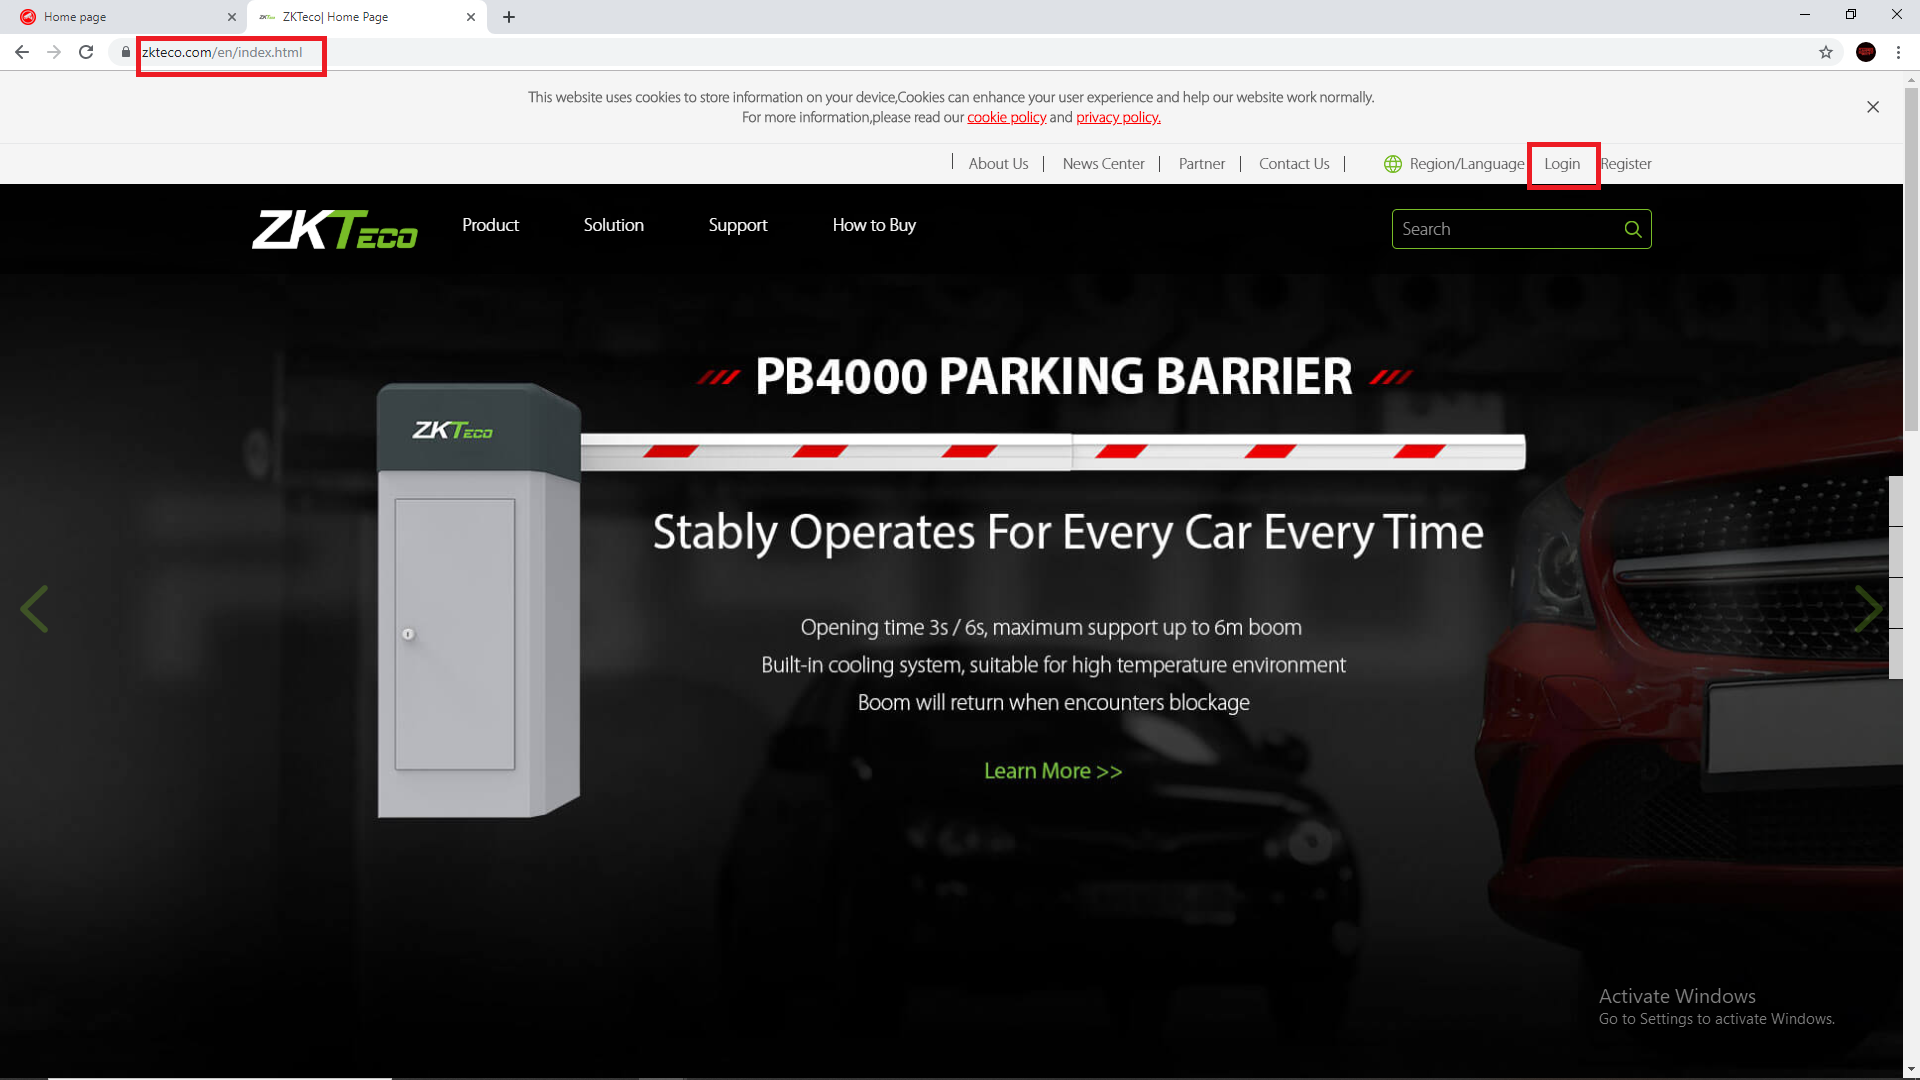1920x1080 pixels.
Task: Show previous slide with left chevron
Action: (x=34, y=609)
